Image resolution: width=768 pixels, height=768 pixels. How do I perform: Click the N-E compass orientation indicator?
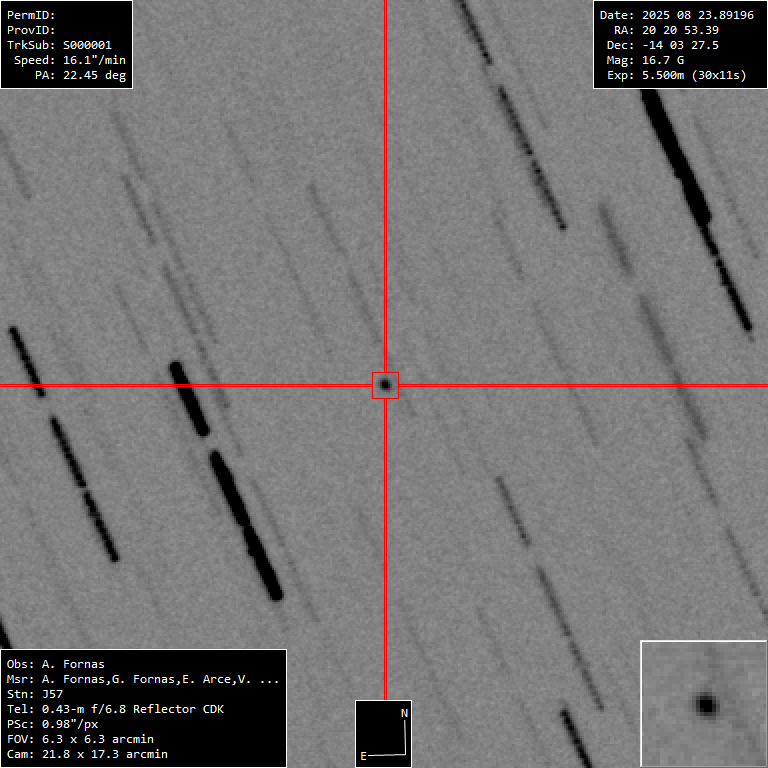pos(384,734)
